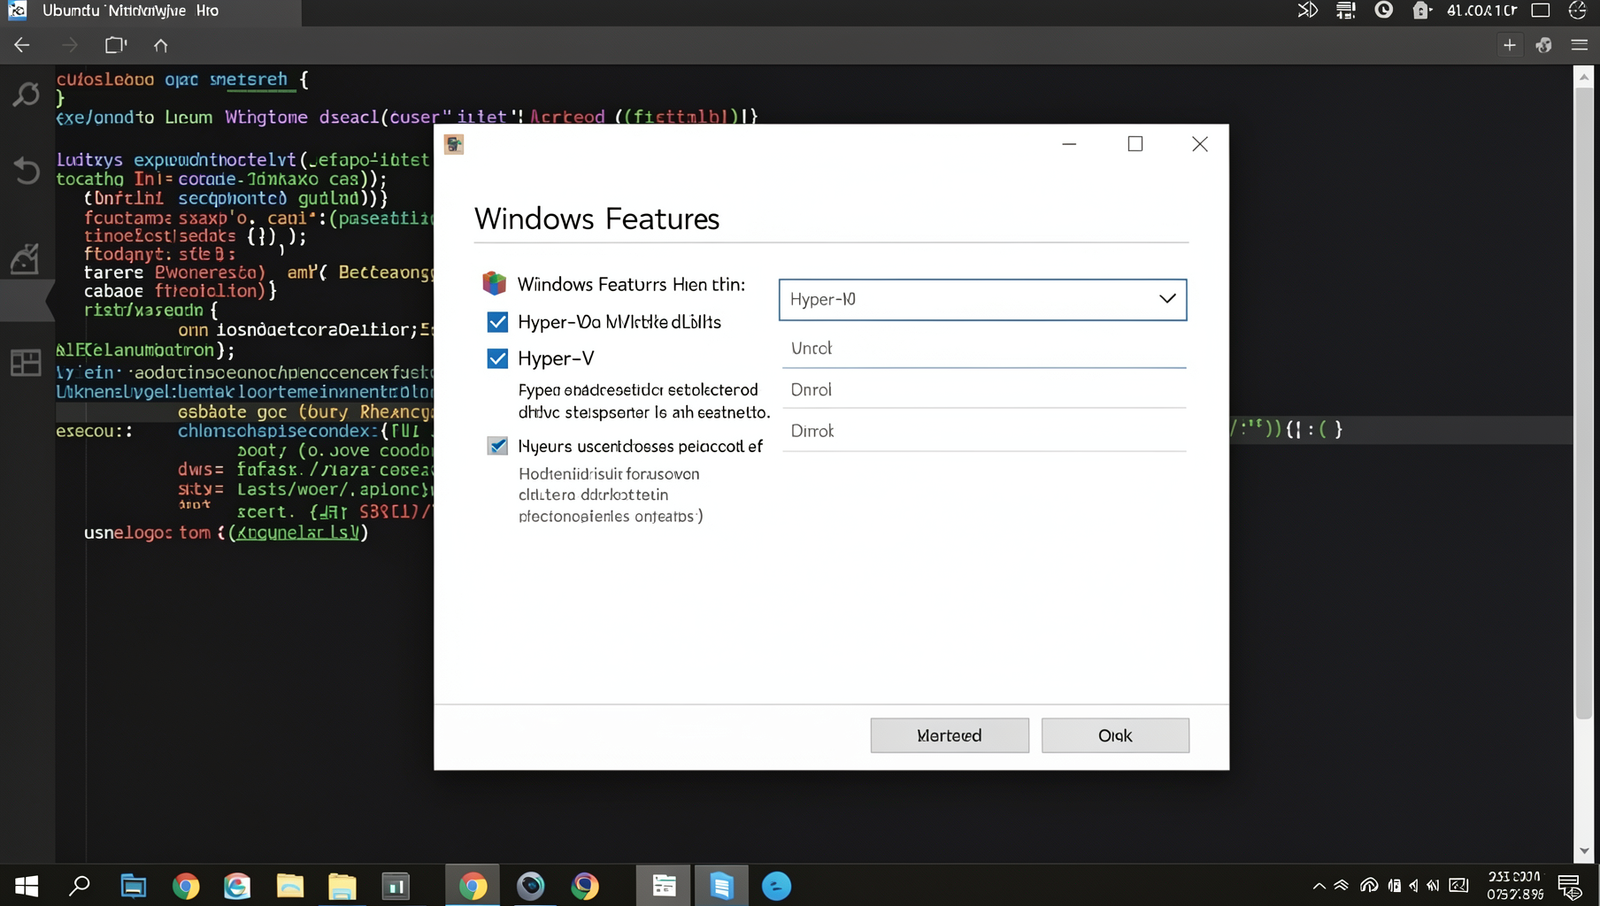Click the camera lens app icon in taskbar

[x=530, y=886]
